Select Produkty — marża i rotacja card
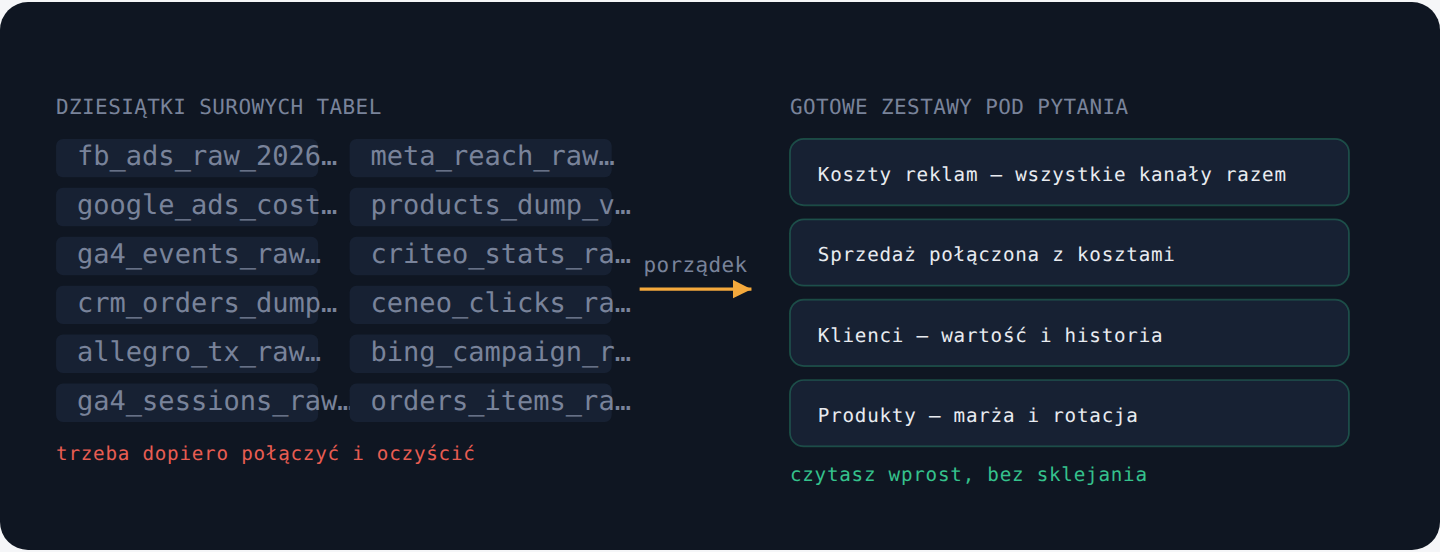 [1069, 413]
